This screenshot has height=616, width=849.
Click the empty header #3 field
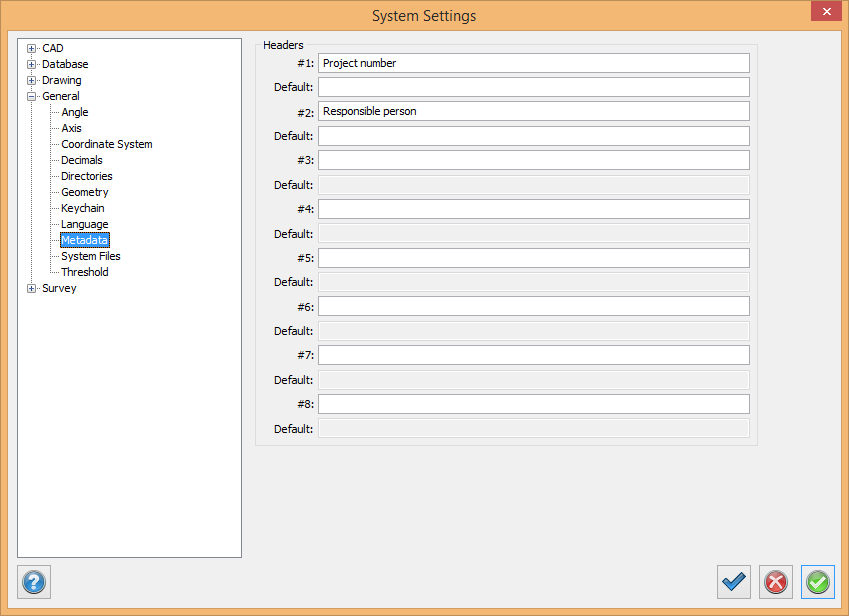(x=533, y=160)
